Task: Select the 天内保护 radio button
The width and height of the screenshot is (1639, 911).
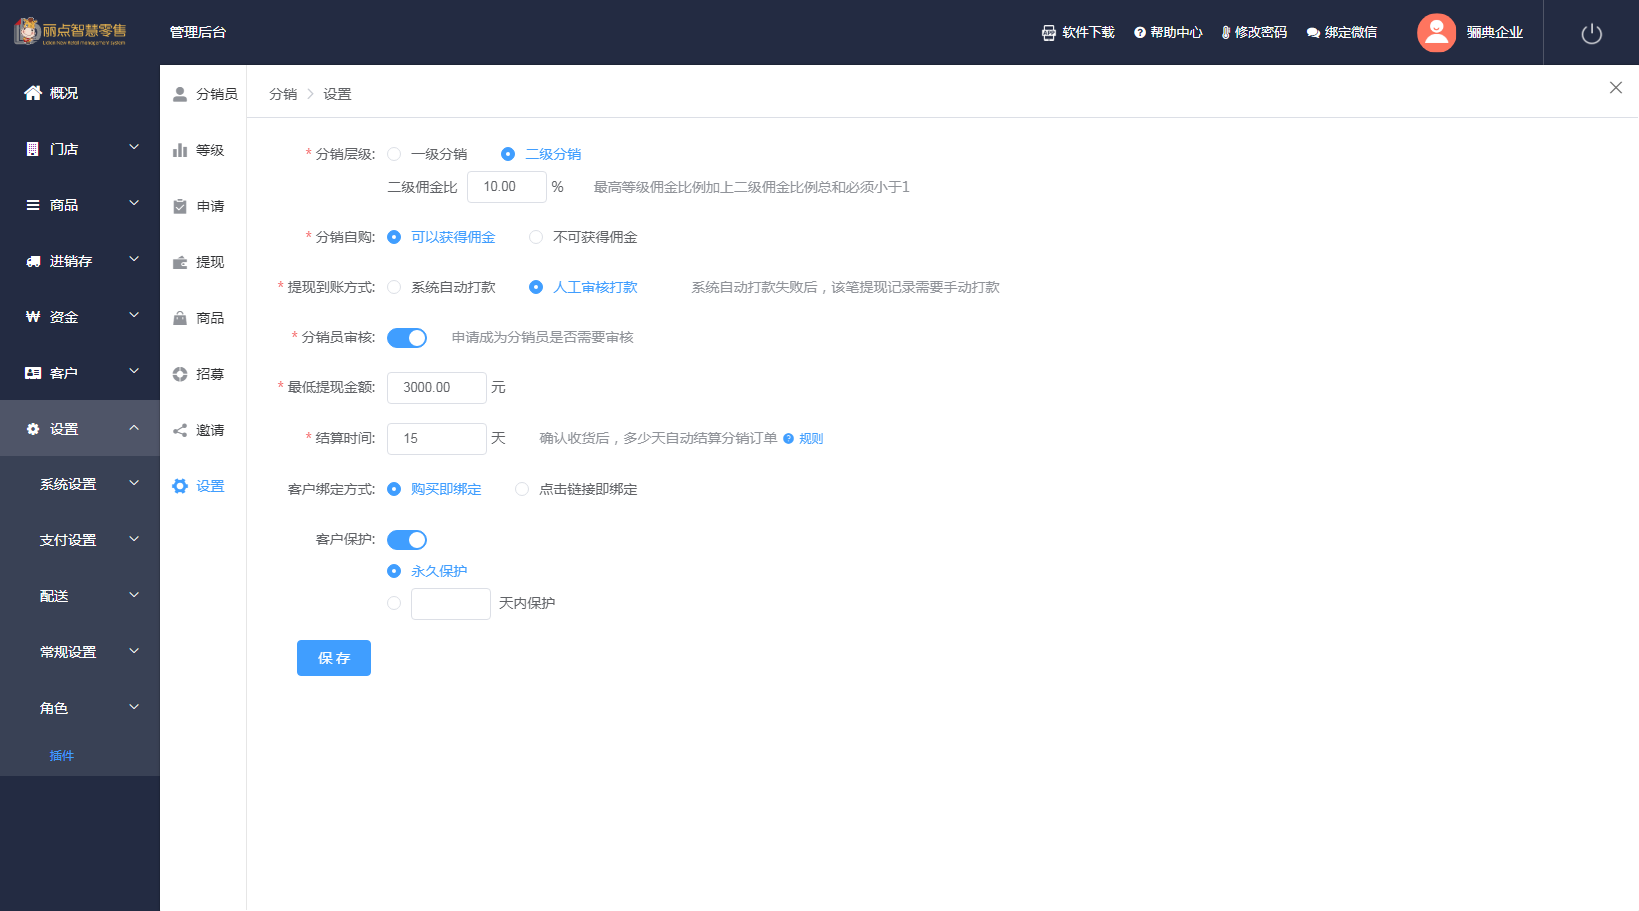Action: pos(394,603)
